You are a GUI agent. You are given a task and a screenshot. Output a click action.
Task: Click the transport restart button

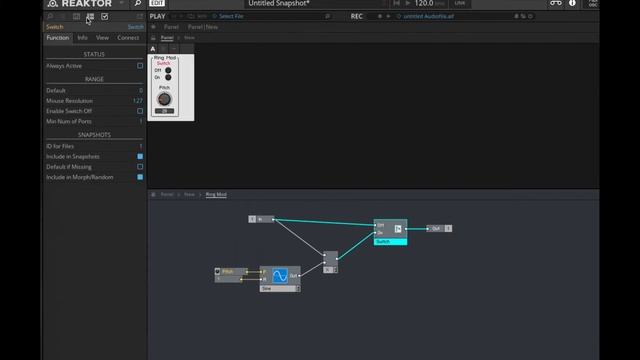click(x=396, y=3)
